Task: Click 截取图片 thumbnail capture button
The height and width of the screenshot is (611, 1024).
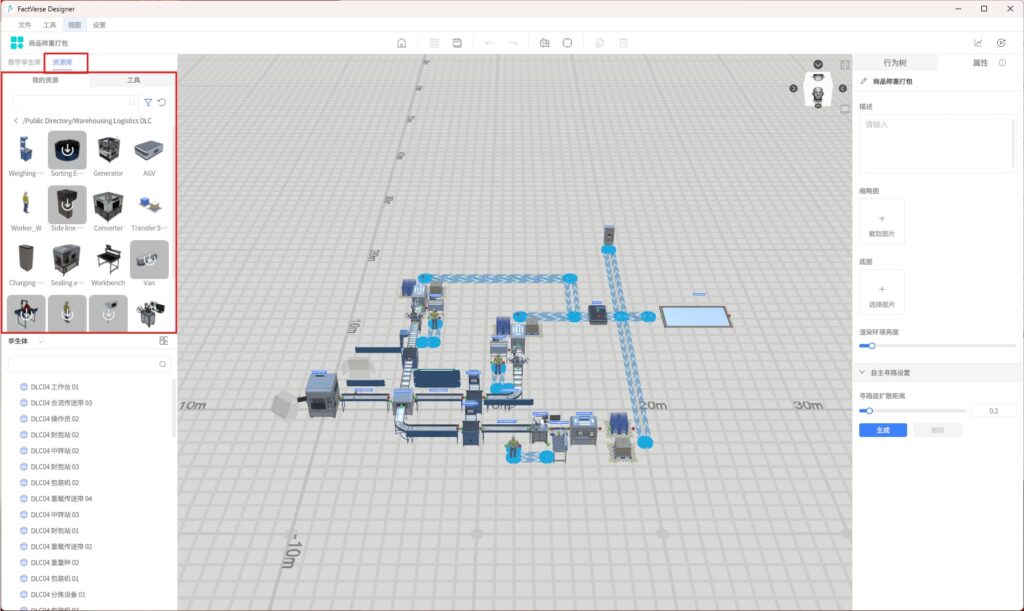Action: point(882,221)
